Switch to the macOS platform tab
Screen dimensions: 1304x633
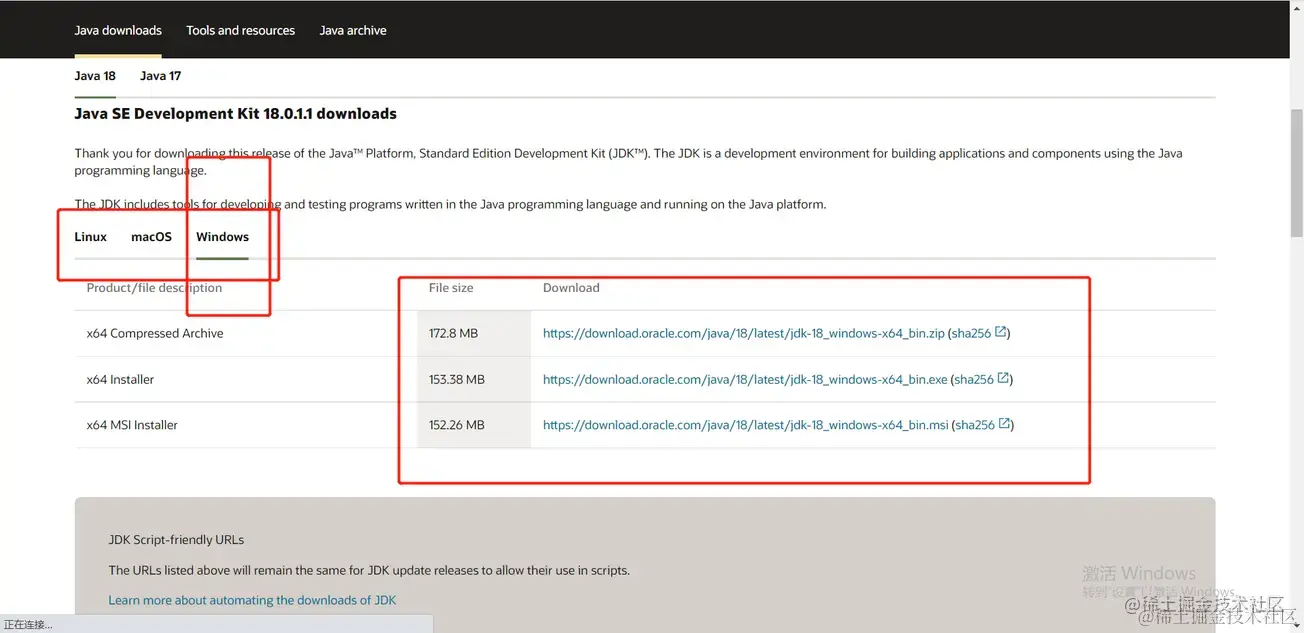click(151, 237)
